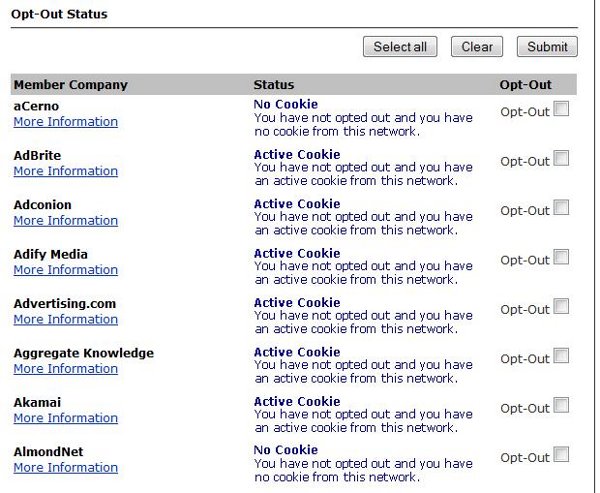This screenshot has height=493, width=600.
Task: Click Adconion's Active Cookie status
Action: (297, 204)
